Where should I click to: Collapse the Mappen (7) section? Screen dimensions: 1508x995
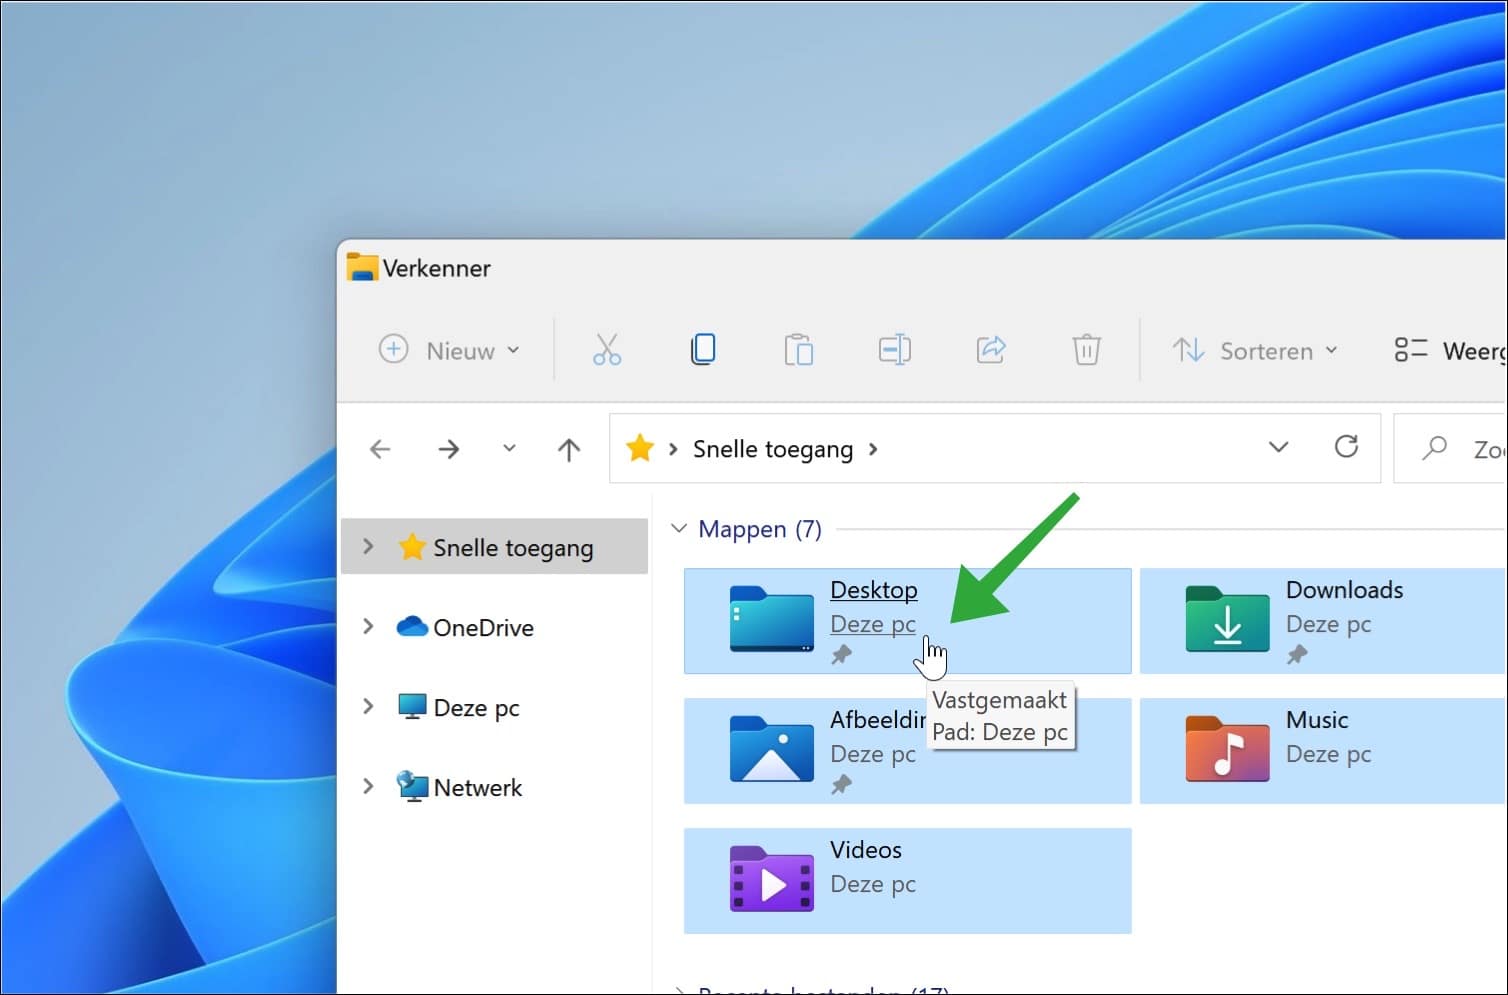[679, 529]
